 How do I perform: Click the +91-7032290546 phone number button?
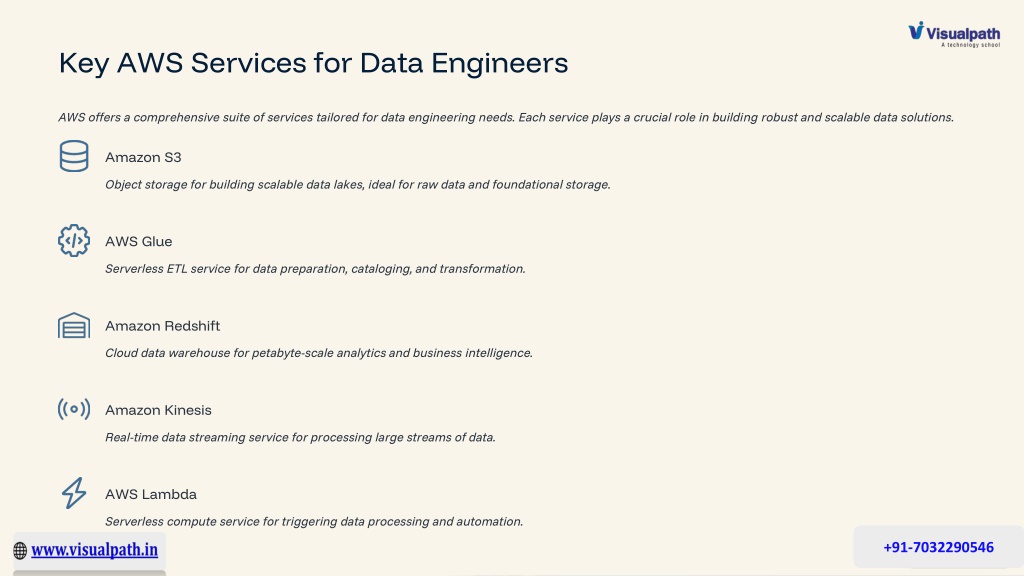coord(938,547)
